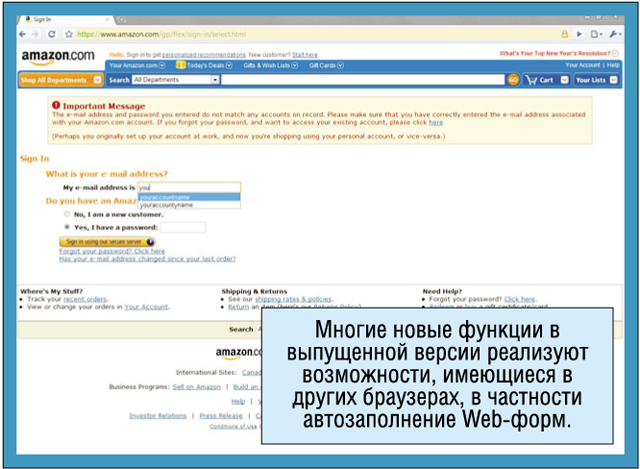The image size is (640, 469).
Task: Open 'shipping rates & policies' link
Action: 293,299
